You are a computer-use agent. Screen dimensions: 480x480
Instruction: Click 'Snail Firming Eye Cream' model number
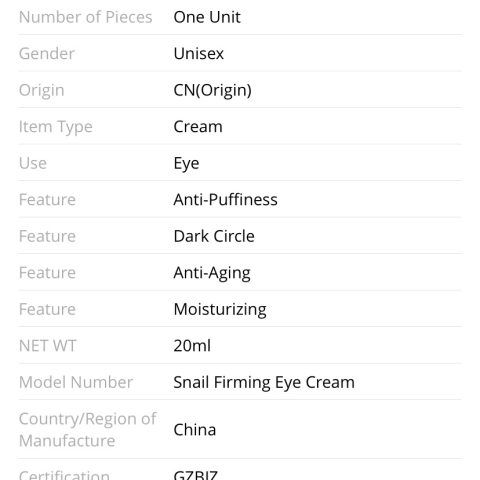264,383
